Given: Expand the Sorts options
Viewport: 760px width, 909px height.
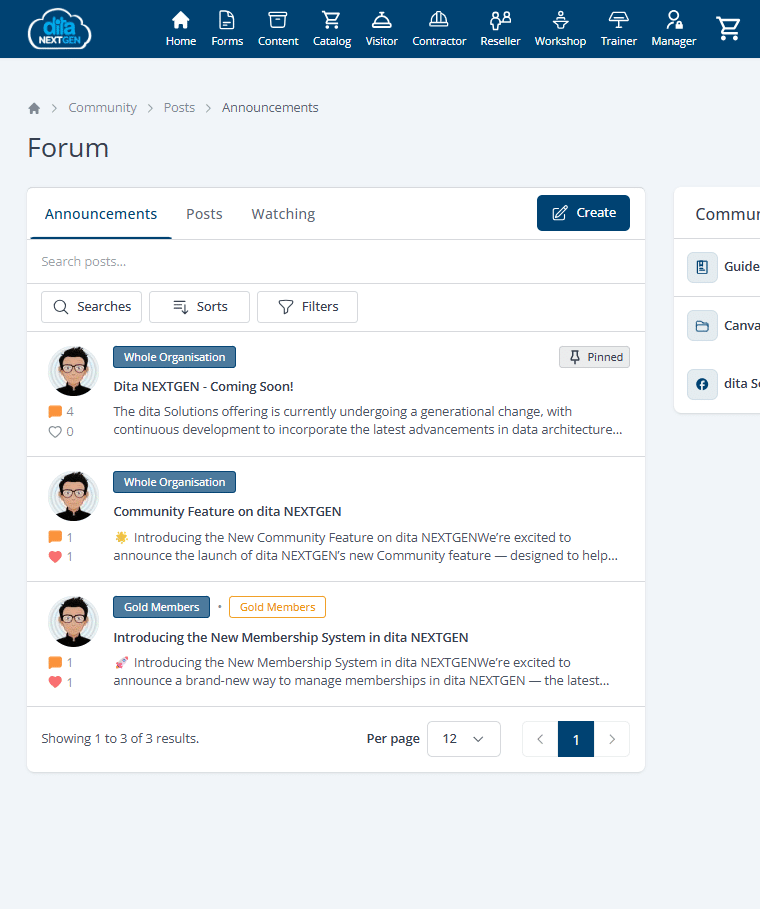Looking at the screenshot, I should (199, 307).
